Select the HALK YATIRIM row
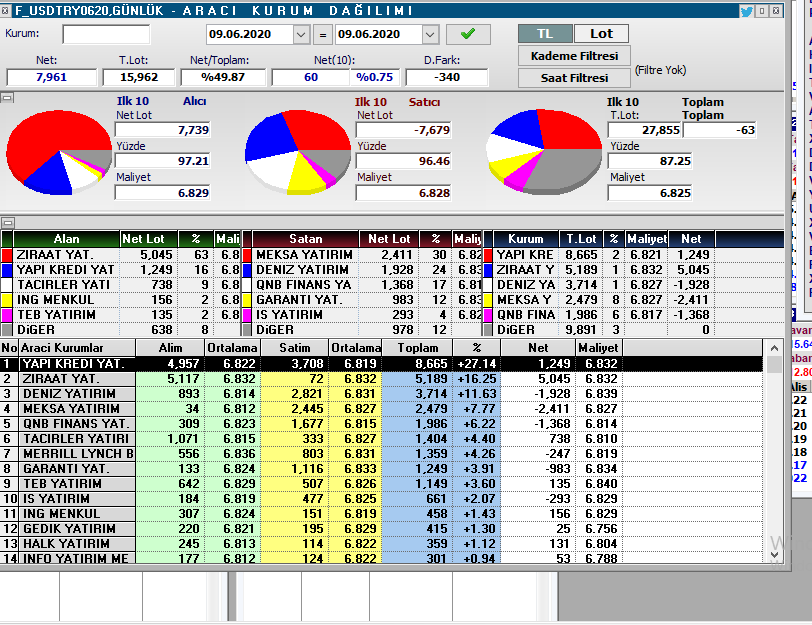Image resolution: width=812 pixels, height=625 pixels. point(382,544)
